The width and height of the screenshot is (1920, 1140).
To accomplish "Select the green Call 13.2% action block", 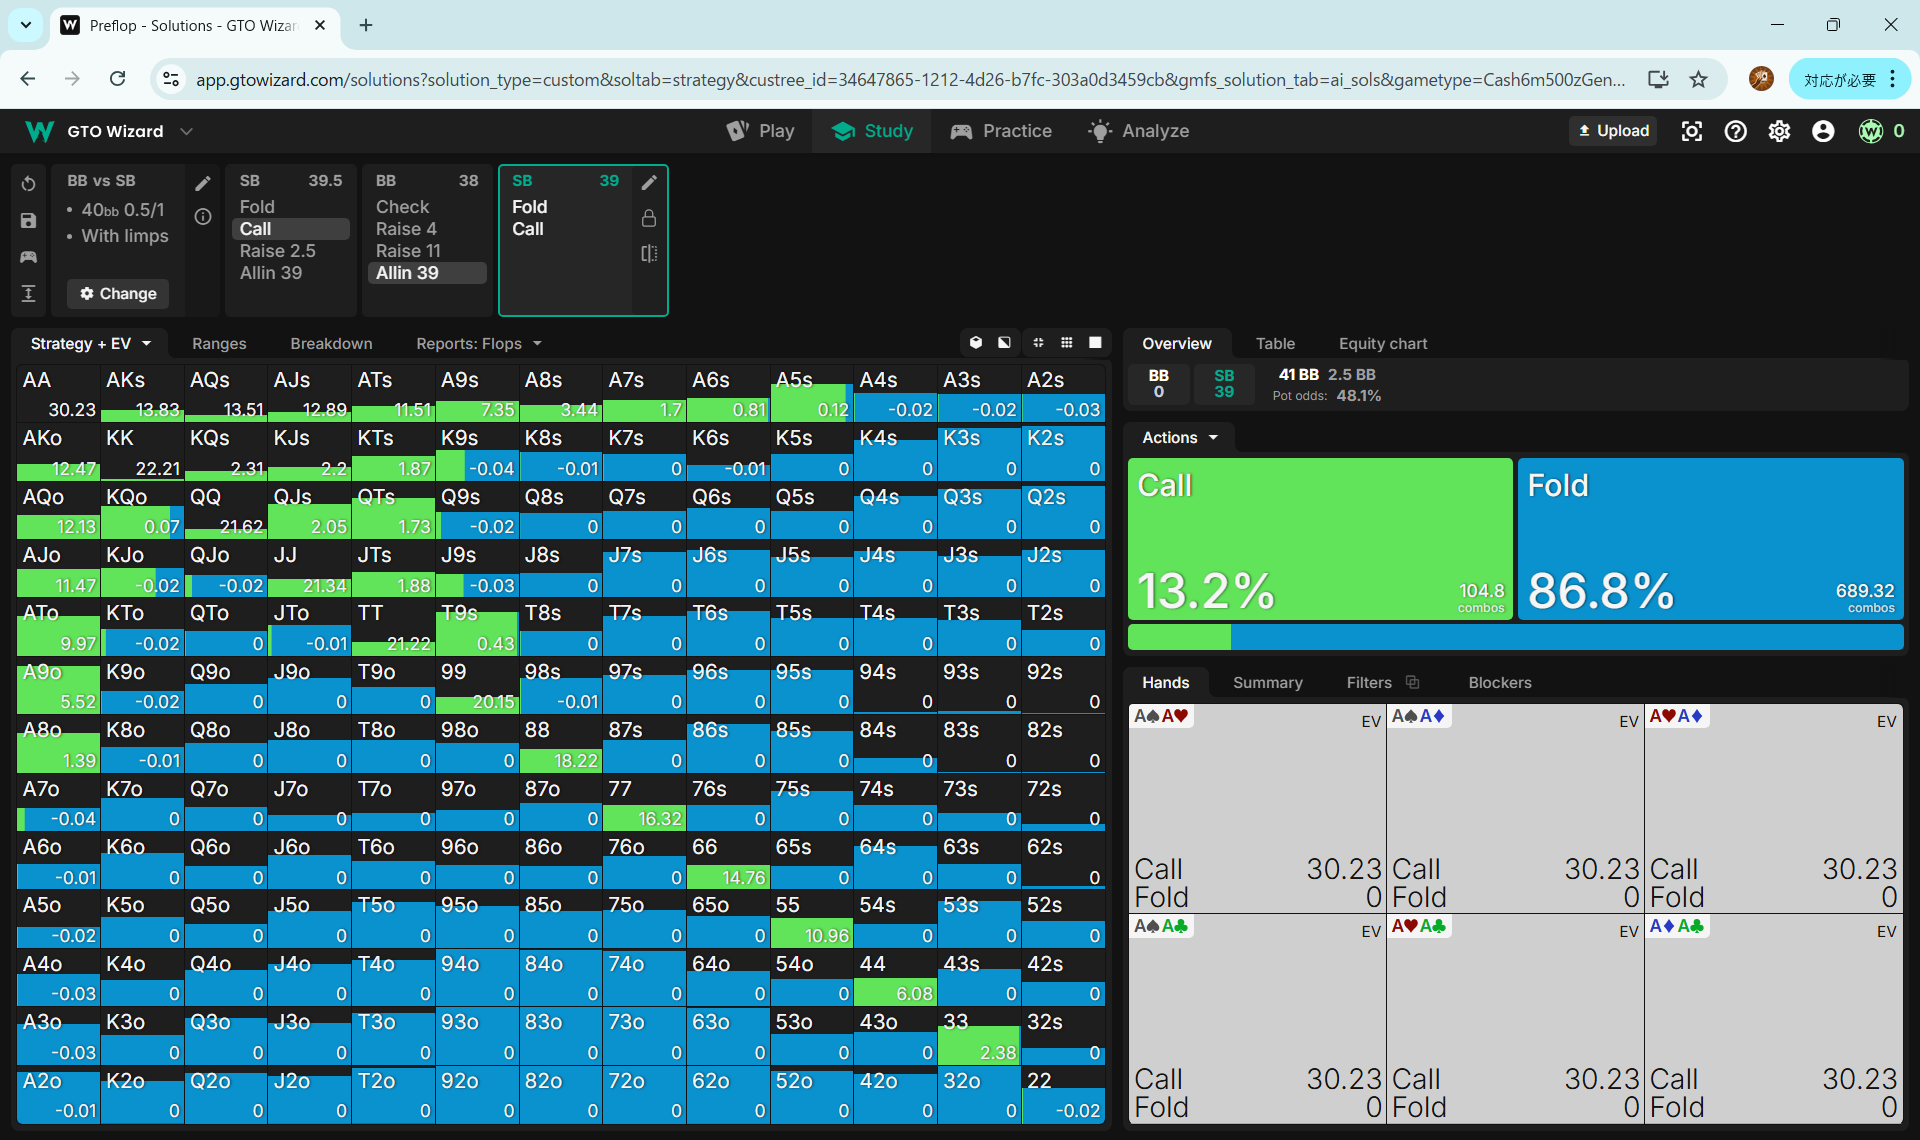I will click(1319, 539).
